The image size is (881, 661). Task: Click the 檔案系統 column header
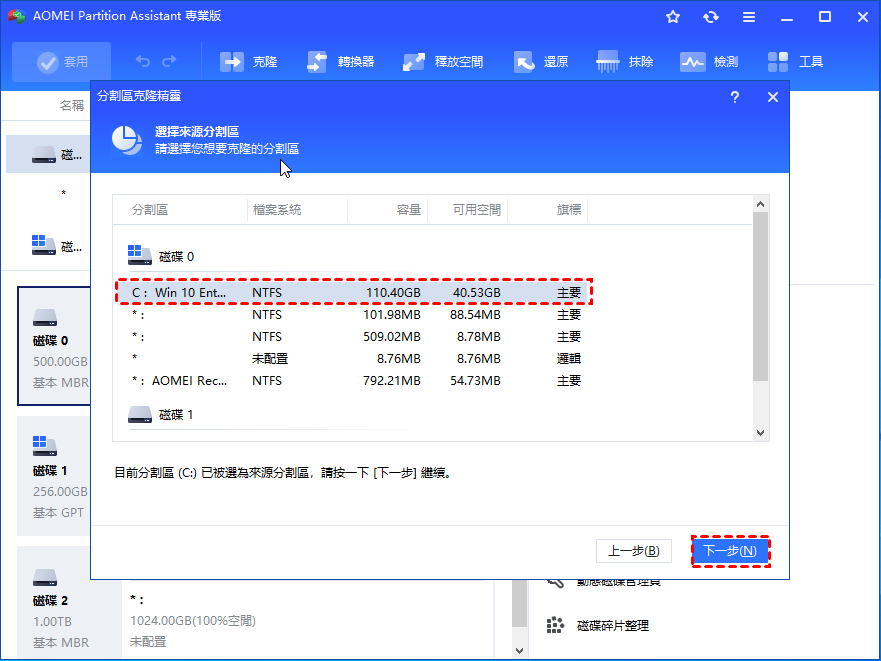pos(277,210)
